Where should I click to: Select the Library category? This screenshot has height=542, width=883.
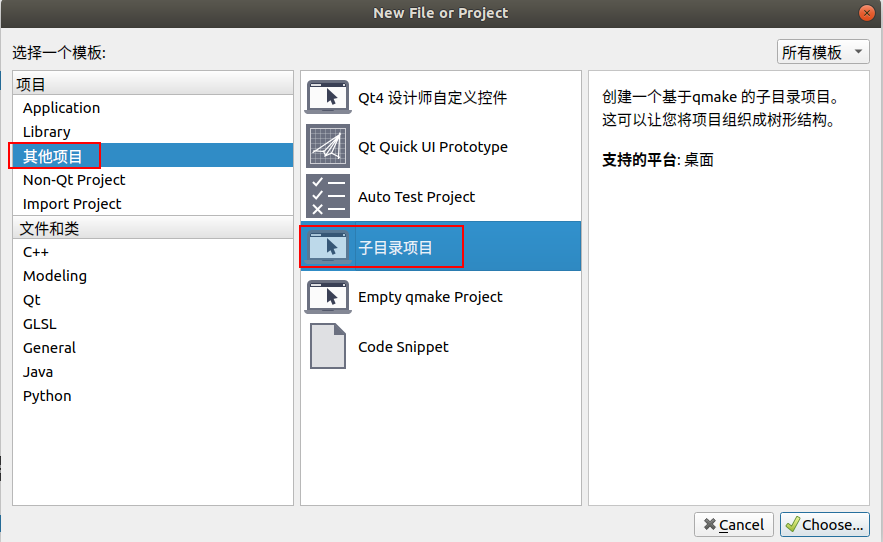[153, 132]
